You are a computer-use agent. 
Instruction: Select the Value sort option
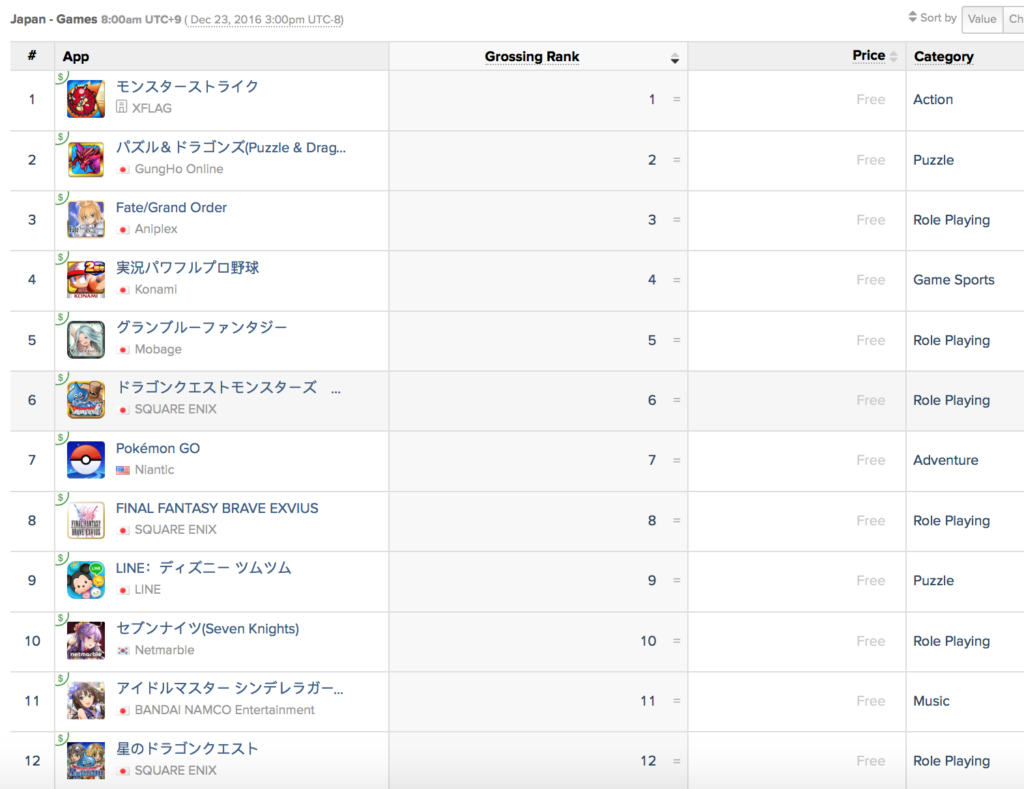[x=982, y=19]
